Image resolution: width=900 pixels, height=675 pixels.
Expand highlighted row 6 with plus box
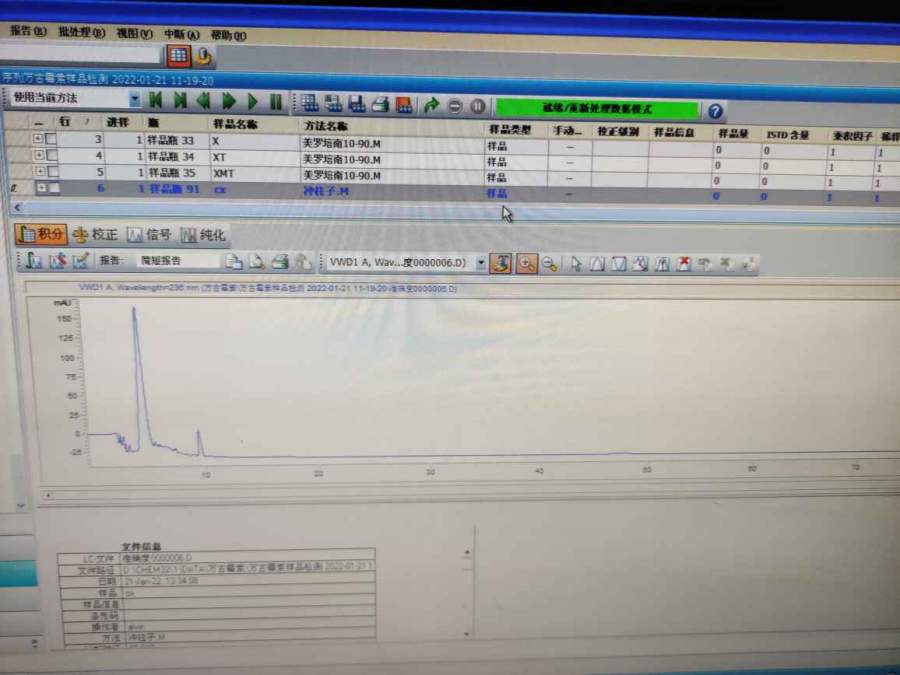[x=41, y=187]
